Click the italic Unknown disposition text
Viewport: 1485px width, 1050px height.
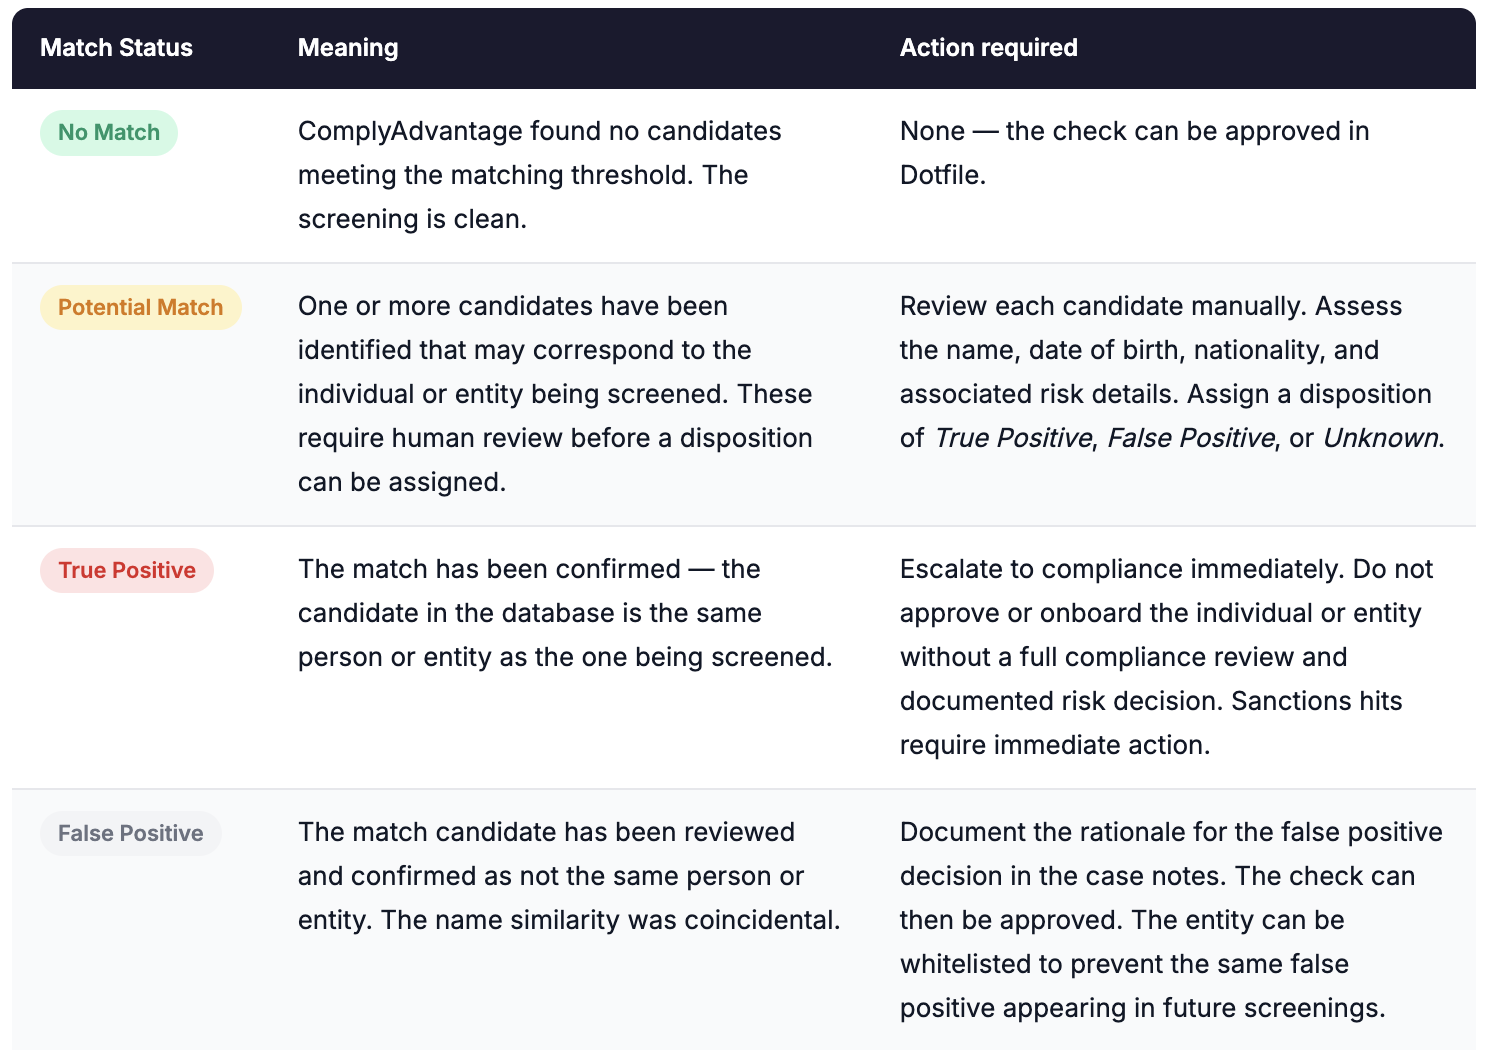(1381, 438)
